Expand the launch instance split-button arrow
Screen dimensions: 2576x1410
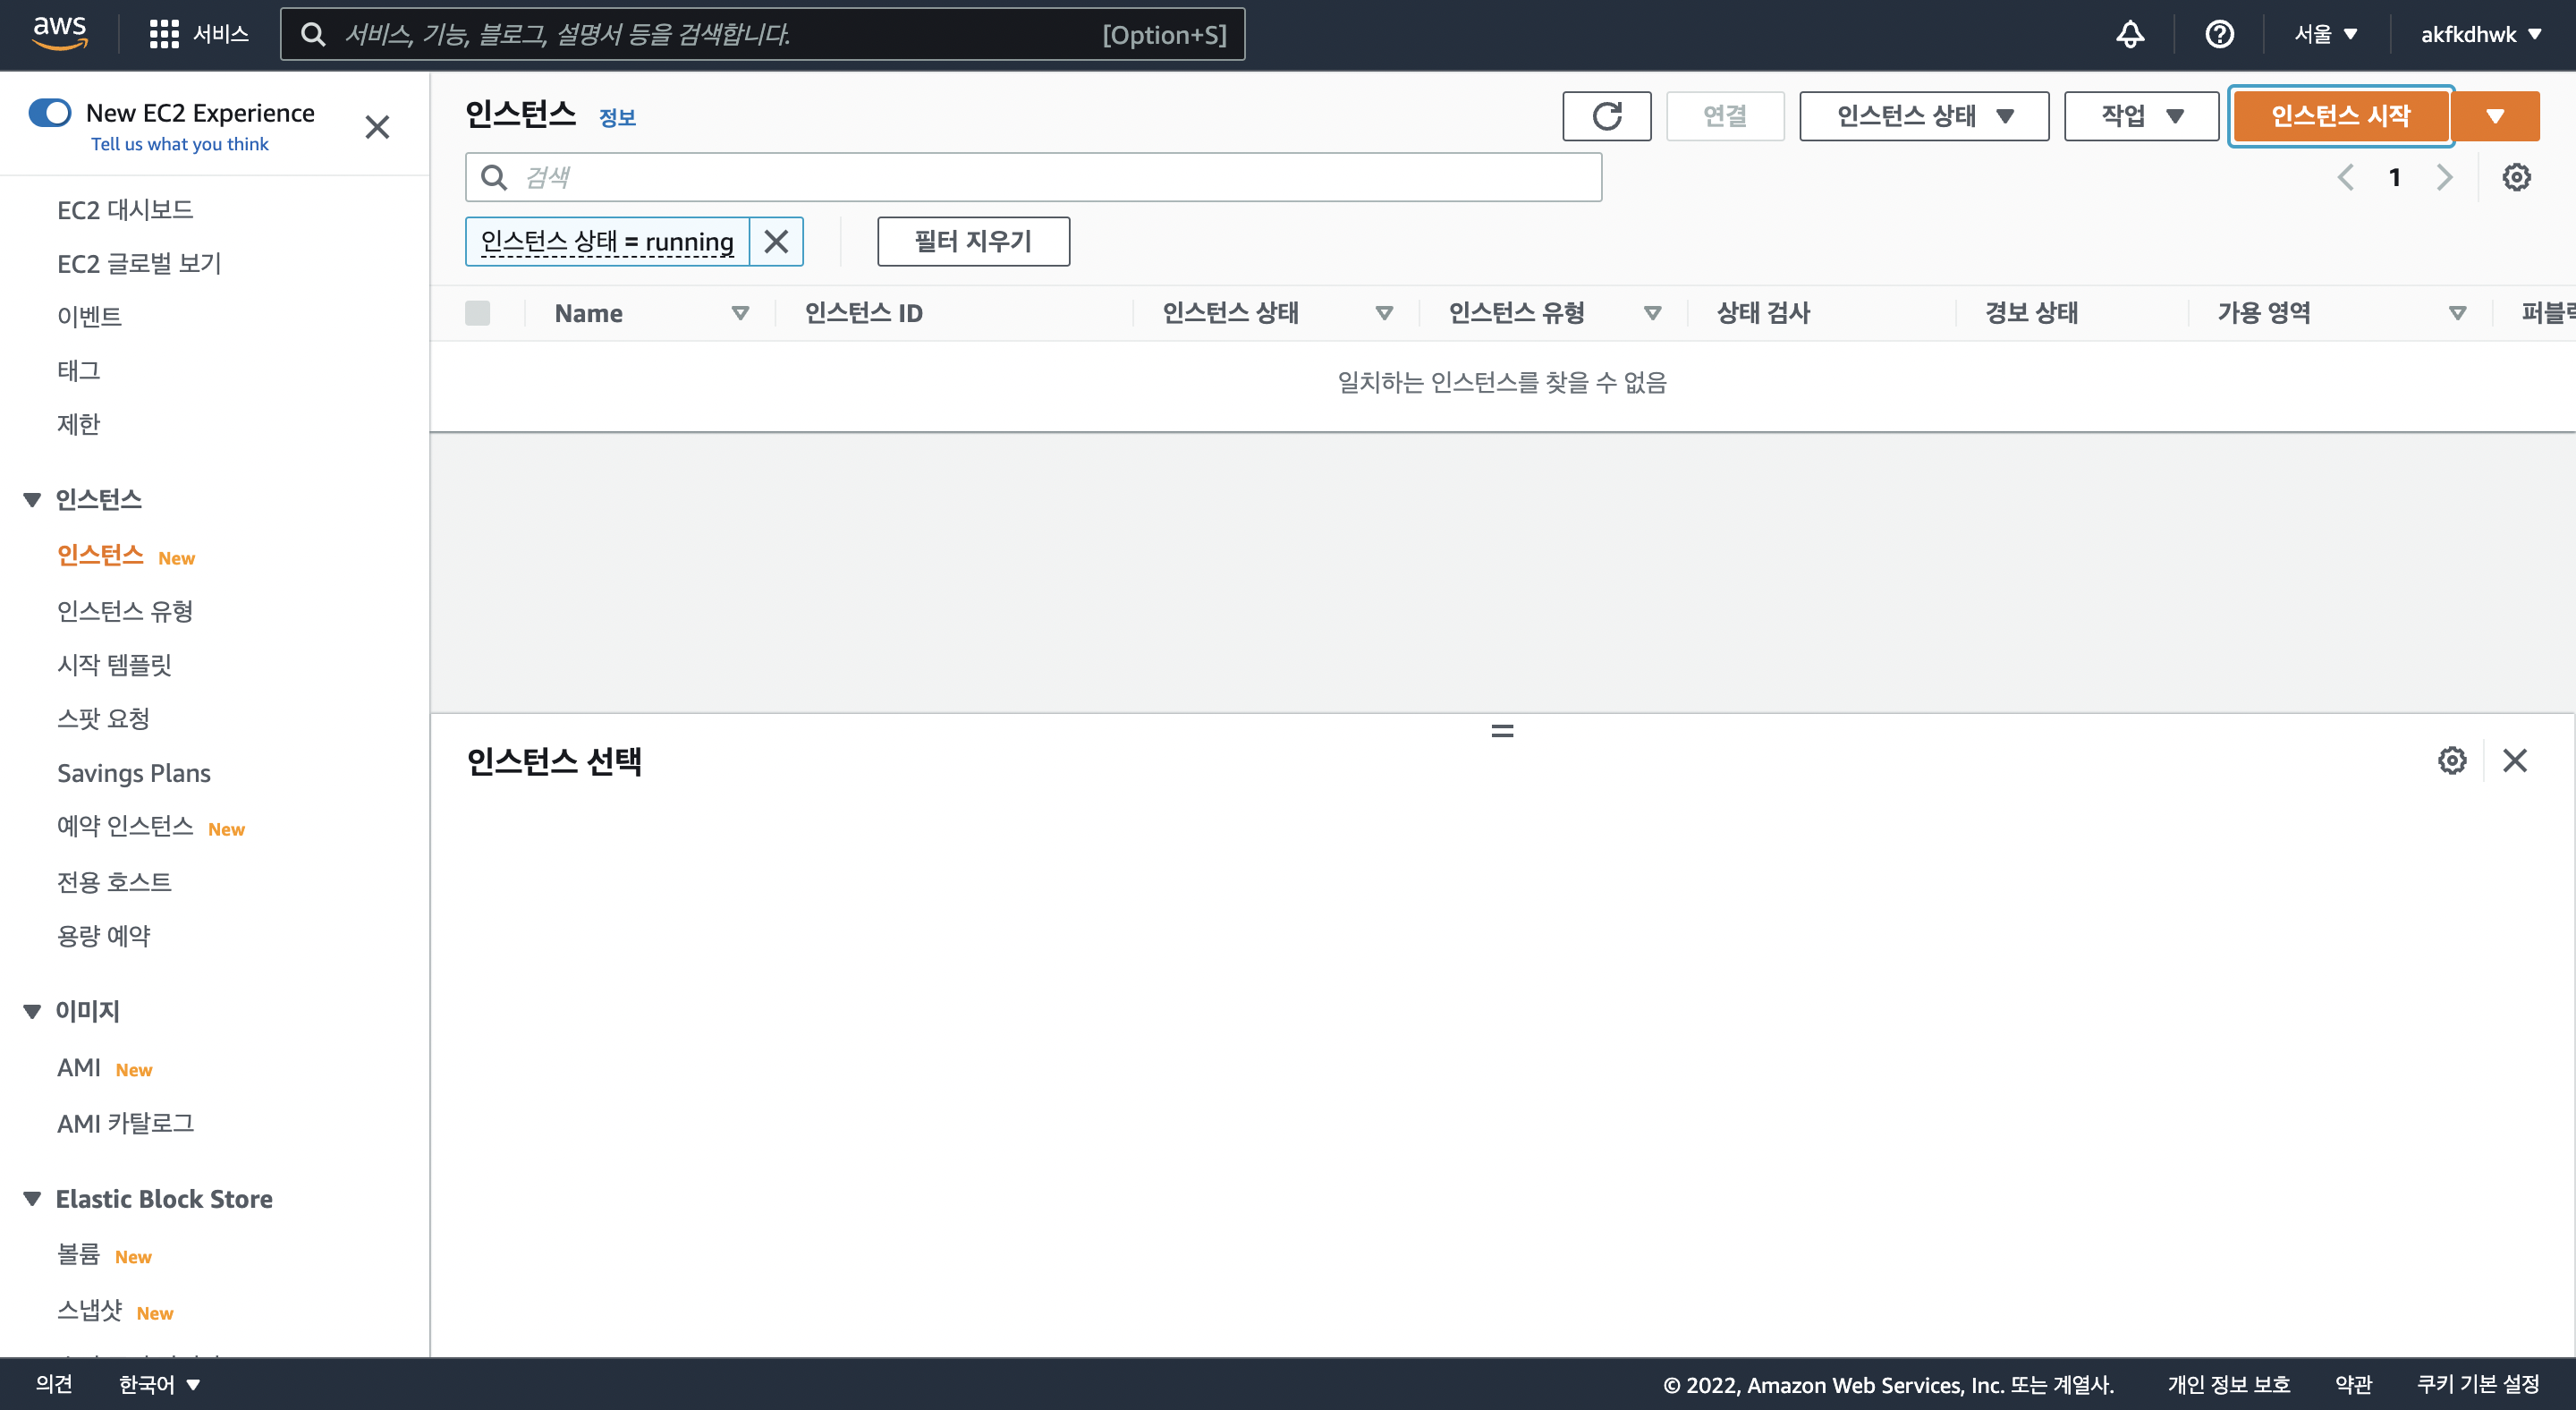2495,116
